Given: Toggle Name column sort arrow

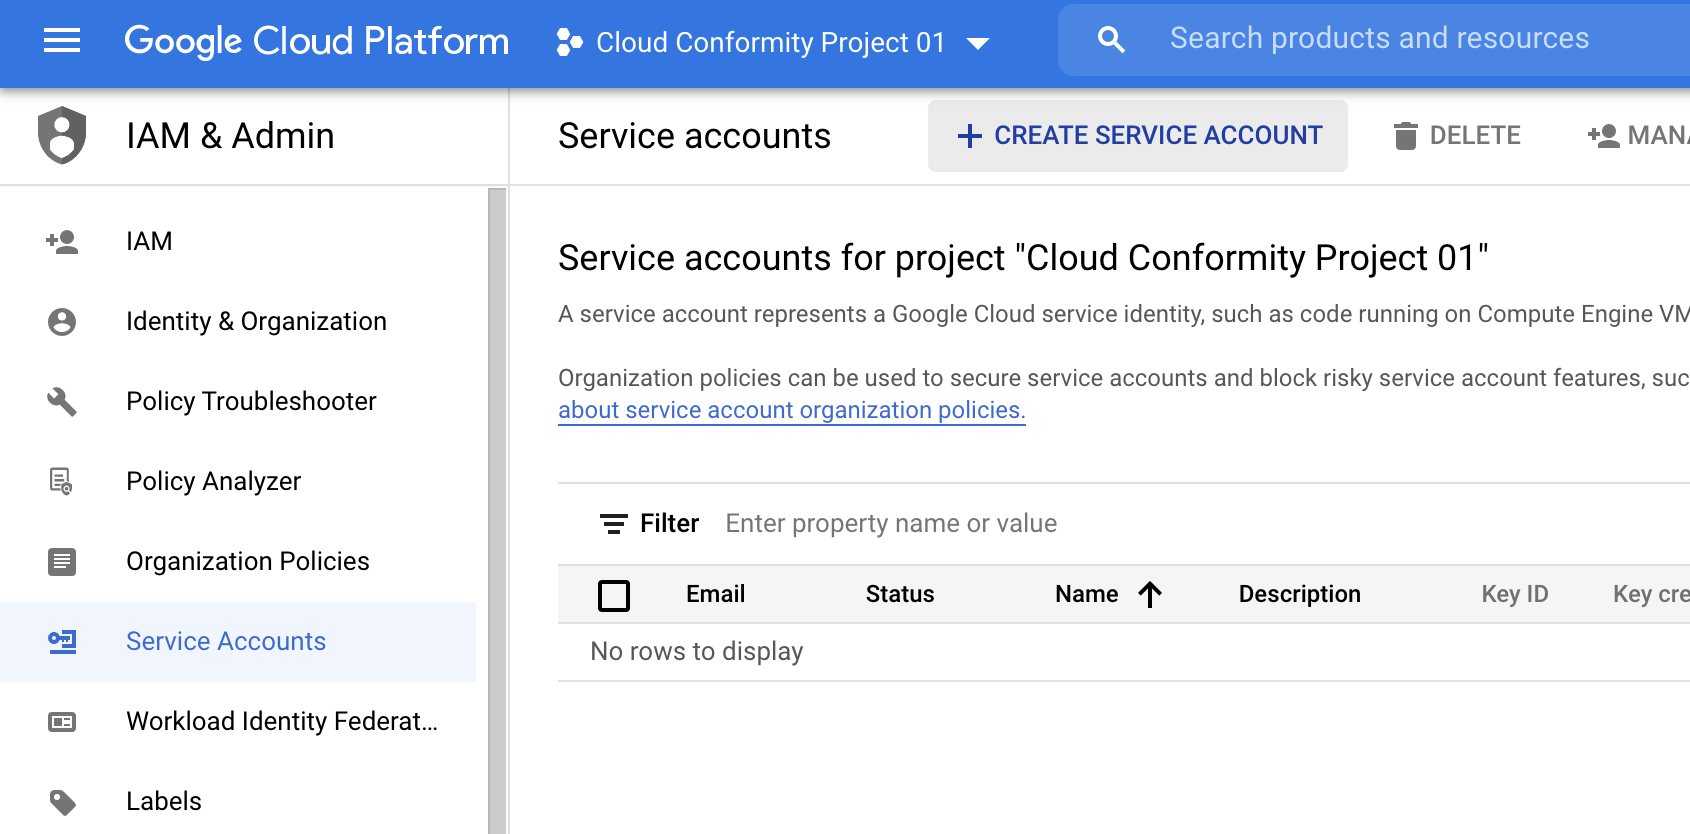Looking at the screenshot, I should (x=1150, y=595).
